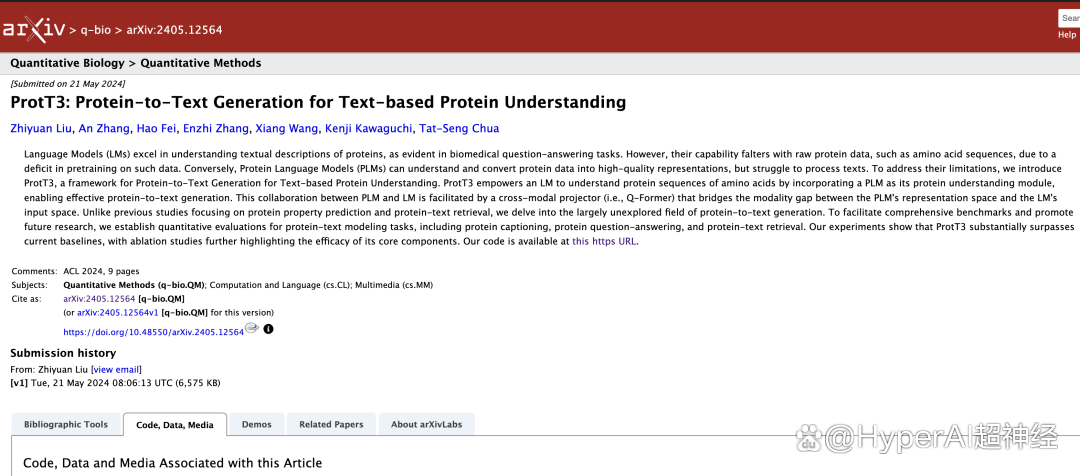1080x476 pixels.
Task: Switch to the Demos tab
Action: click(256, 424)
